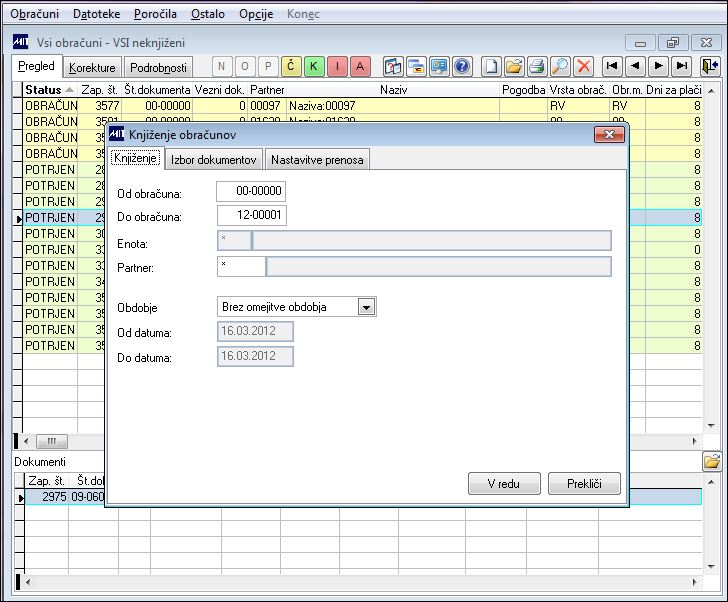Toggle the red A status filter

click(x=360, y=66)
